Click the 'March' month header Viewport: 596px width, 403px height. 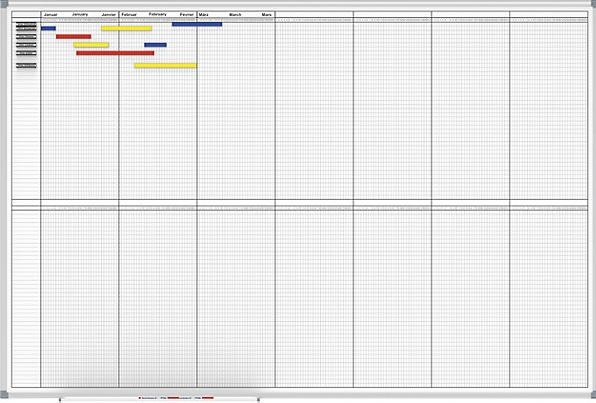[x=235, y=14]
